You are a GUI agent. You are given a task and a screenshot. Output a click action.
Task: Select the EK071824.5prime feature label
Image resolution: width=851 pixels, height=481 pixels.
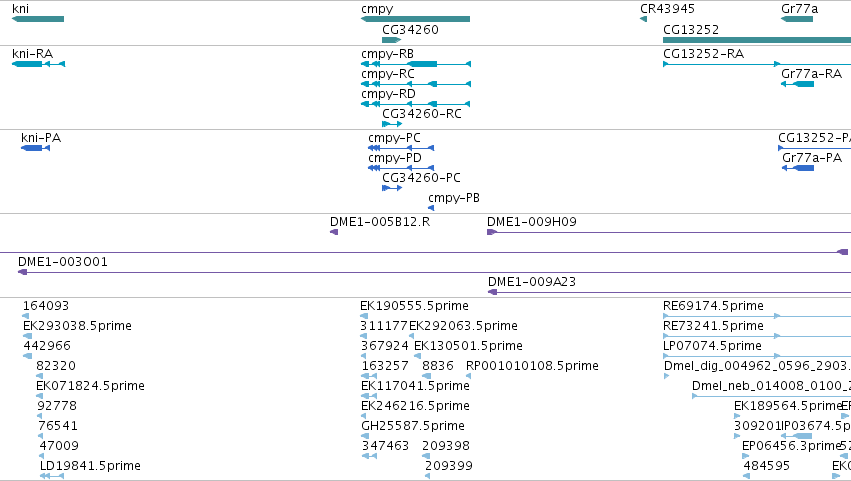point(90,387)
